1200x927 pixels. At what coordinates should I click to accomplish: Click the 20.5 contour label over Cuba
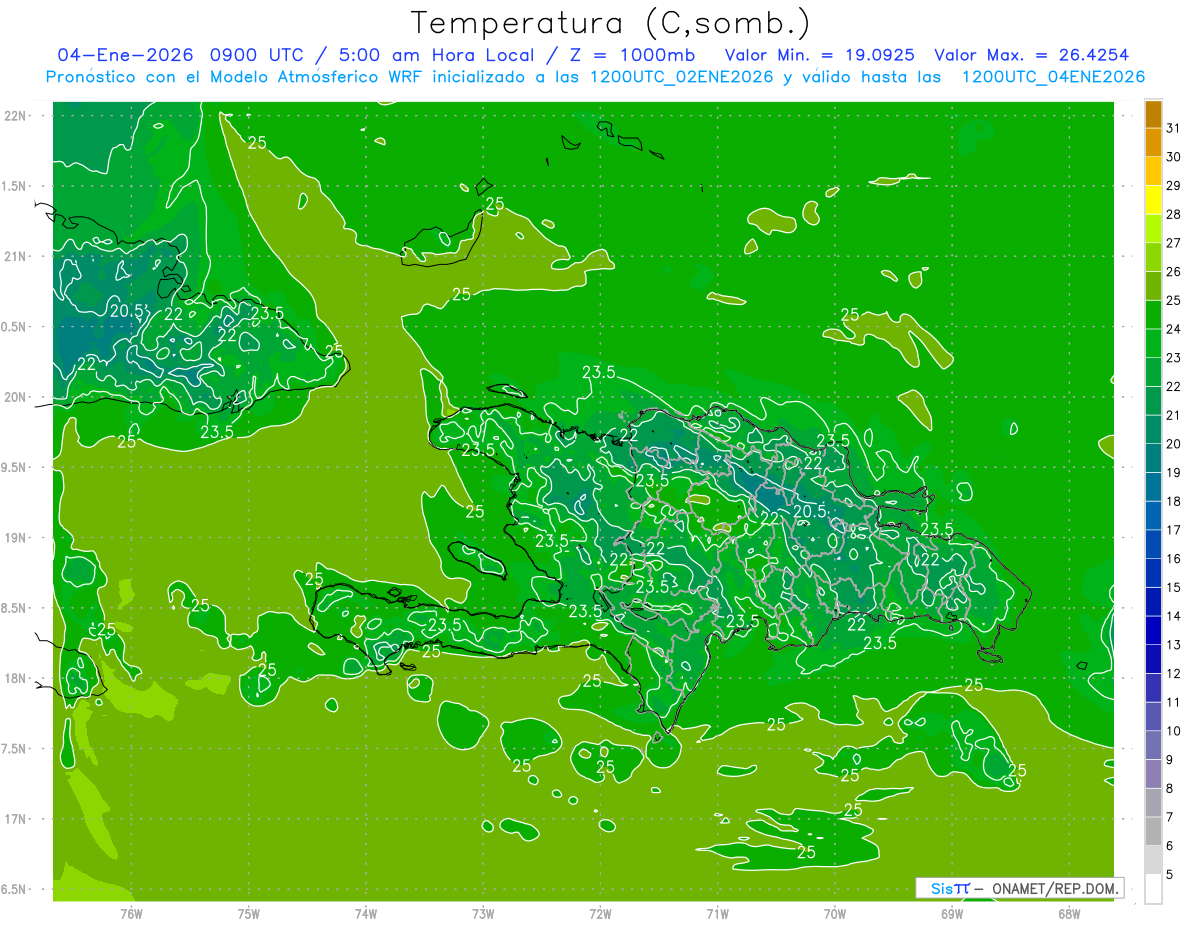[129, 311]
